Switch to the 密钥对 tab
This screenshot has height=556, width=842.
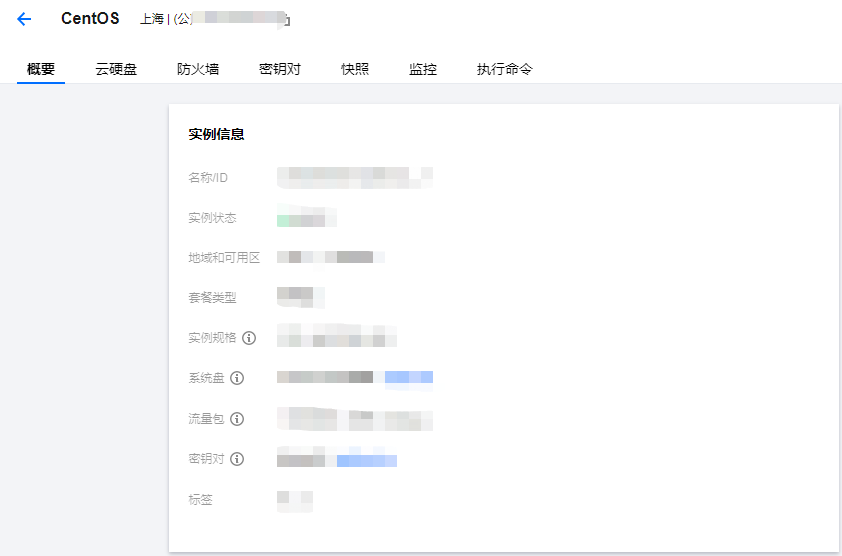(x=280, y=69)
